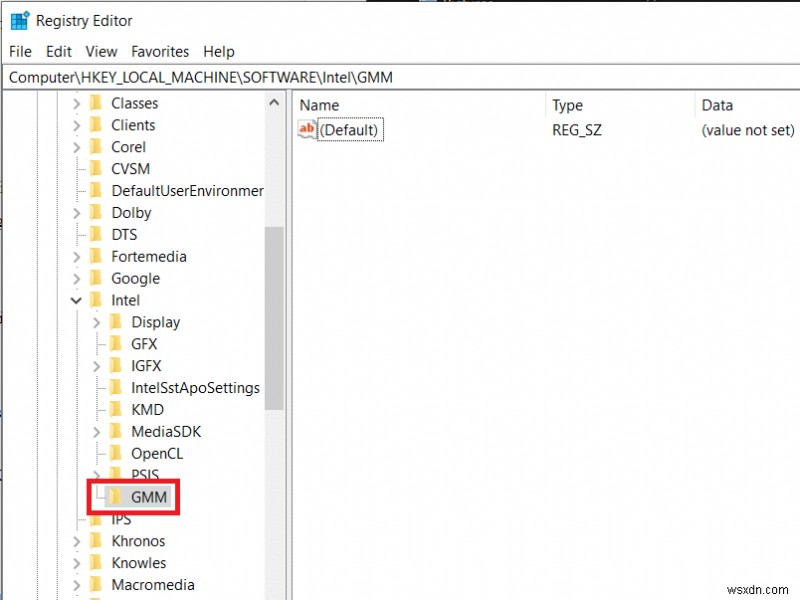The height and width of the screenshot is (600, 800).
Task: Click the registry path address bar
Action: (401, 78)
